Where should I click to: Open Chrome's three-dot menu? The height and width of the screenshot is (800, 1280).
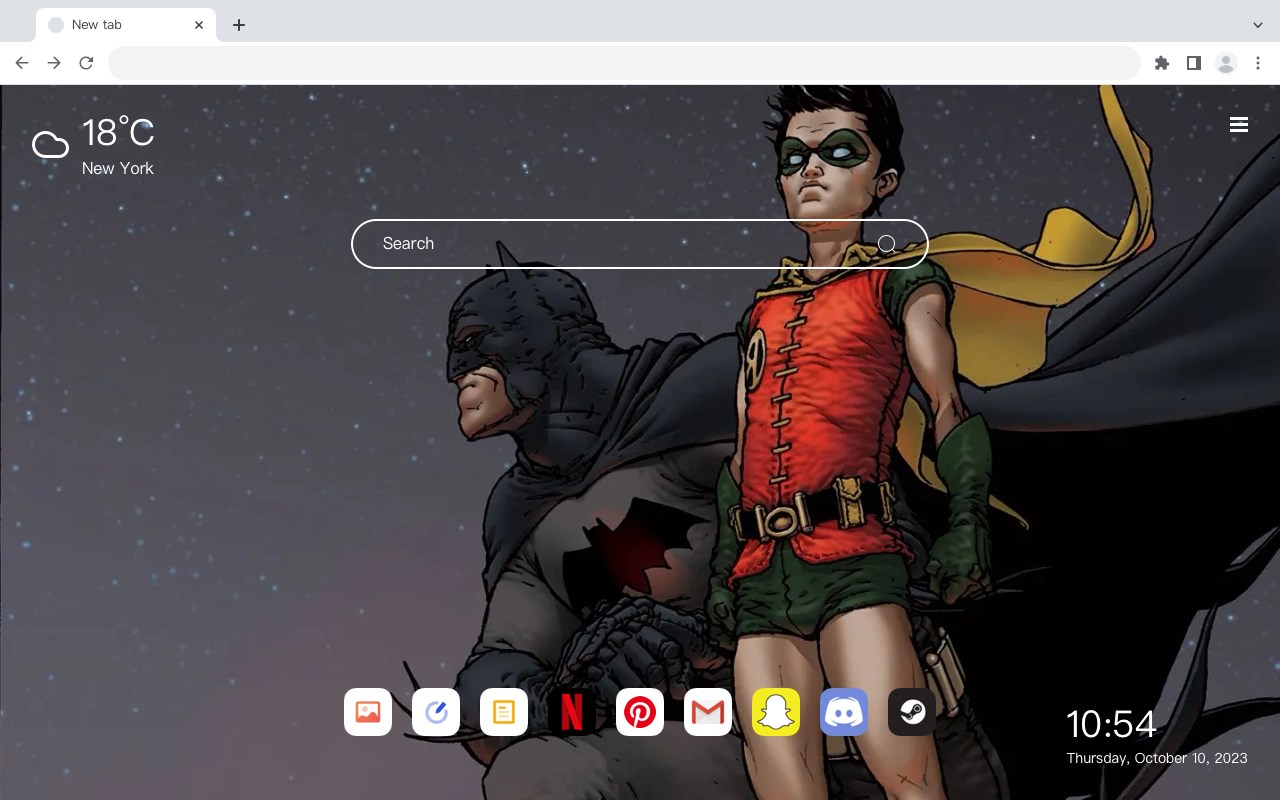click(x=1258, y=63)
